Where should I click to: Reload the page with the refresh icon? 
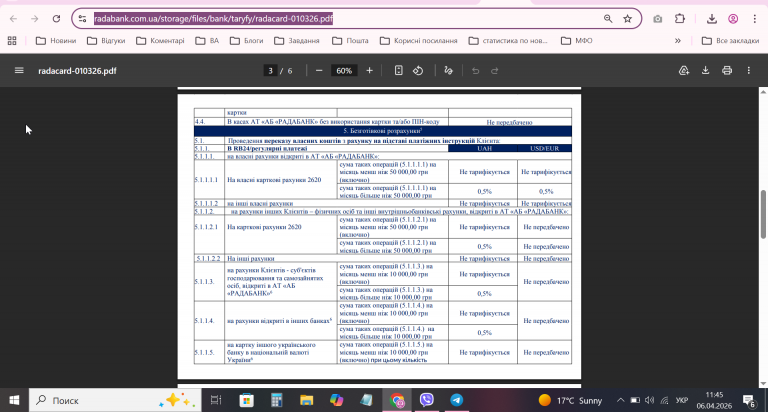(56, 19)
